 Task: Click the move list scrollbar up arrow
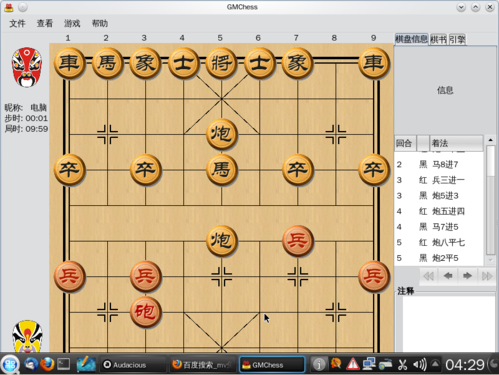tap(490, 140)
